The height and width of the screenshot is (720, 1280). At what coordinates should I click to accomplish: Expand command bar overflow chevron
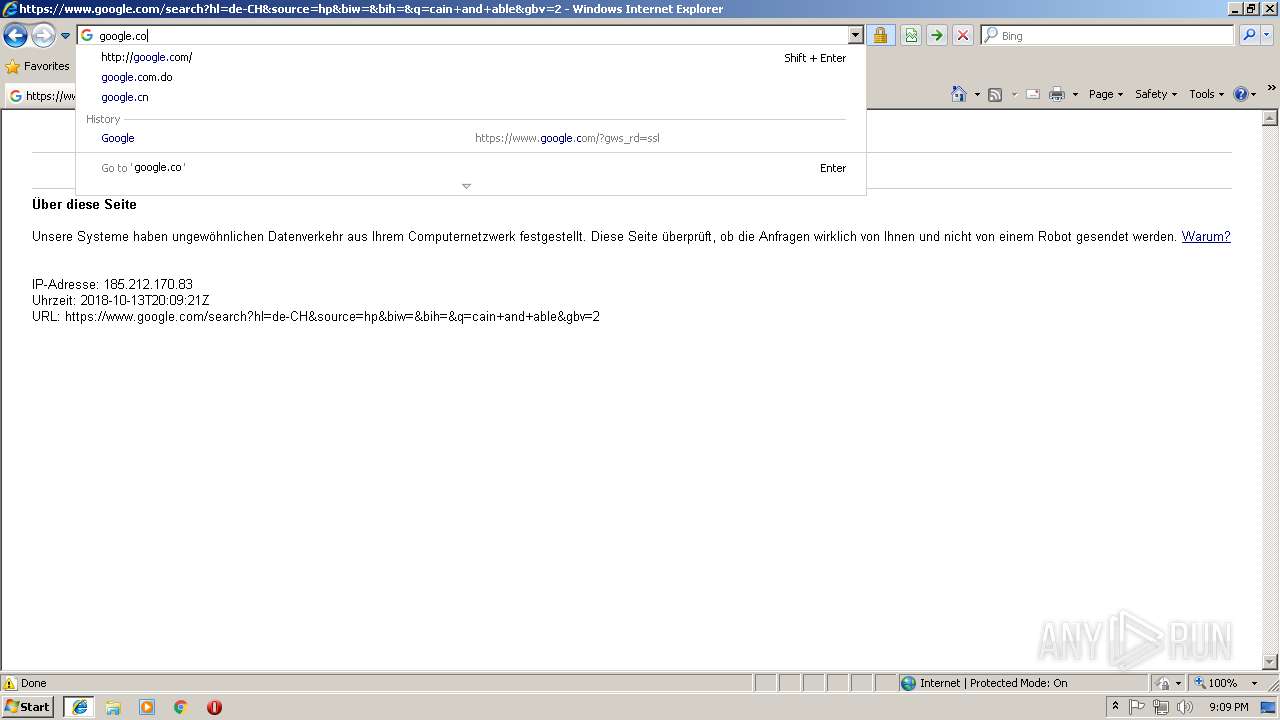(1272, 88)
